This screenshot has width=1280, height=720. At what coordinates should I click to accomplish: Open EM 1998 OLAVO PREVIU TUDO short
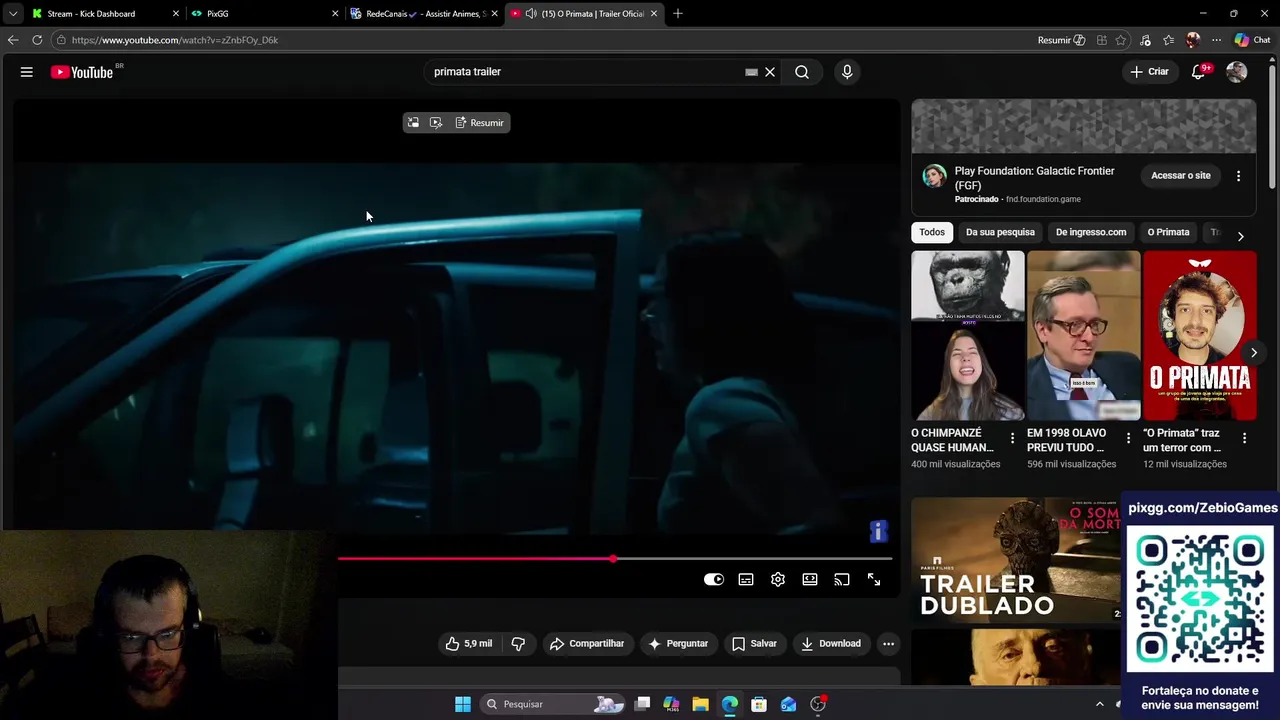click(x=1083, y=336)
